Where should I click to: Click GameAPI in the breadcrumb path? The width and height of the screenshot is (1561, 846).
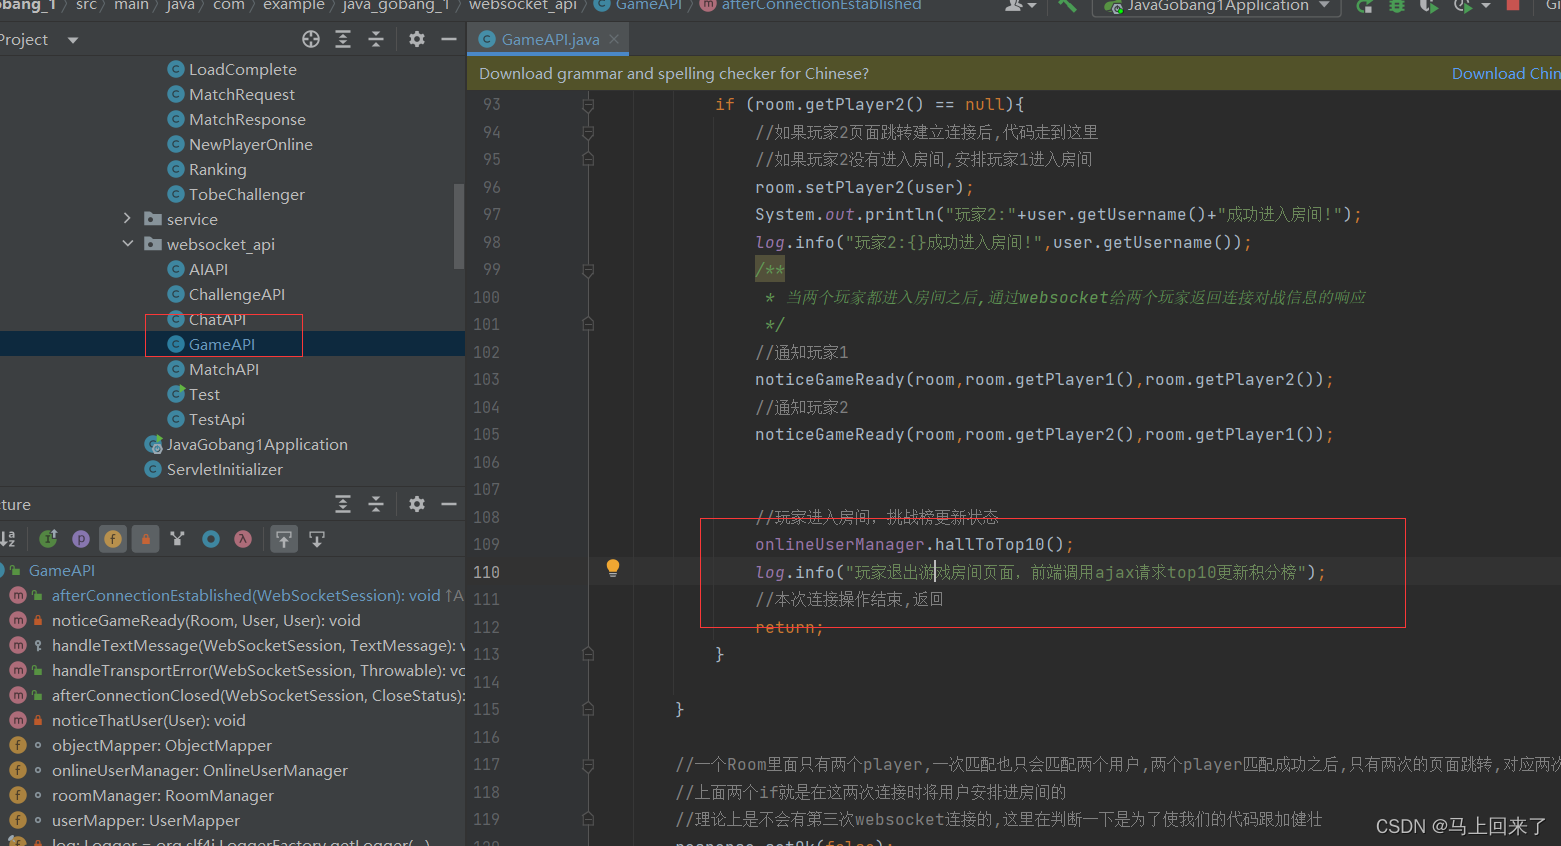649,5
